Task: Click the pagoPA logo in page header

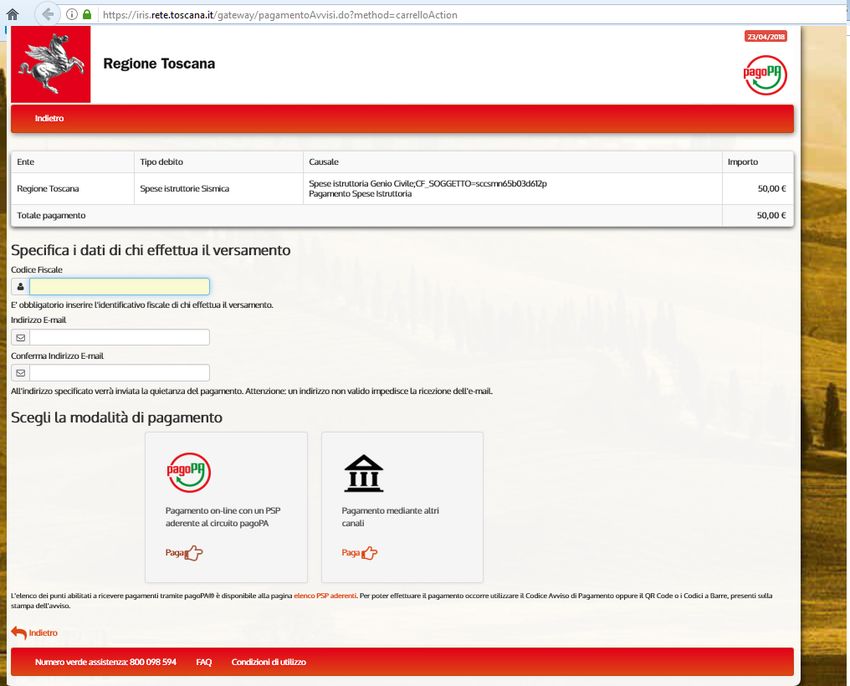Action: [x=765, y=75]
